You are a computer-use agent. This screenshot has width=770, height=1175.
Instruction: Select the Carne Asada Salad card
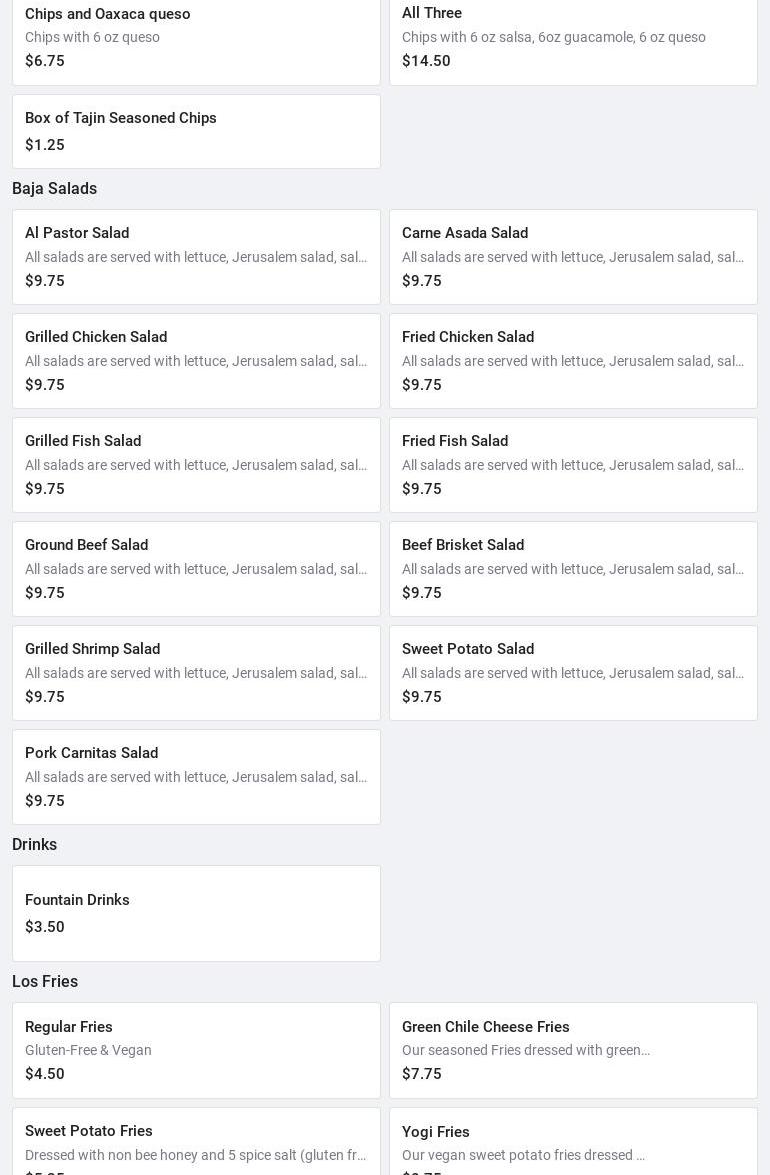(573, 257)
